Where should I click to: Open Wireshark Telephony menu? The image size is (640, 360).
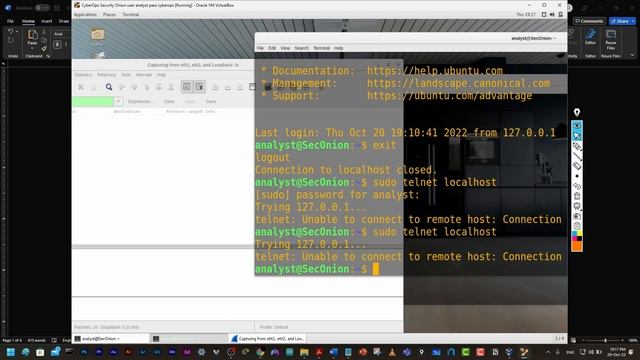(107, 75)
